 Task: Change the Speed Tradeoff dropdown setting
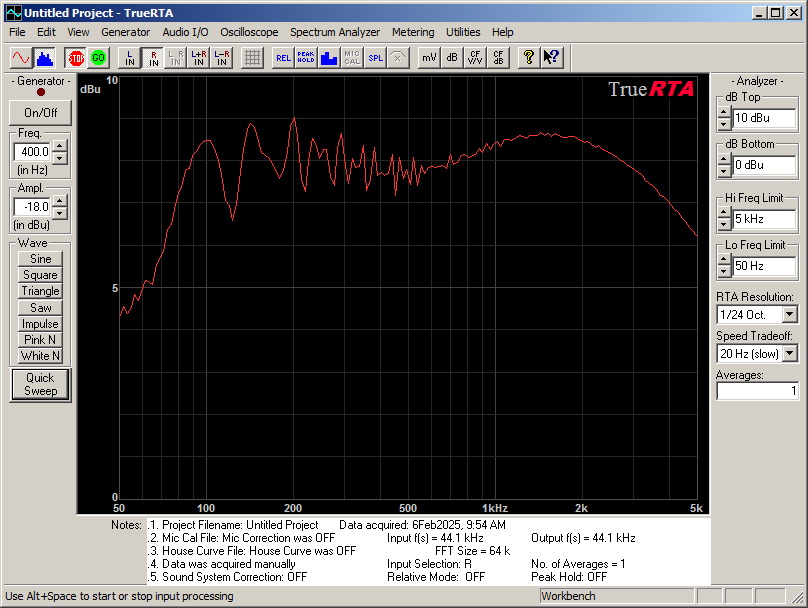(x=791, y=353)
